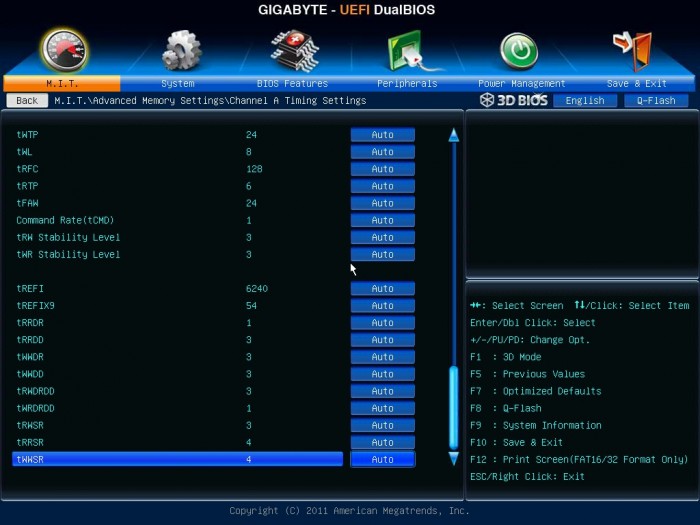Open the tWL Auto option

383,152
